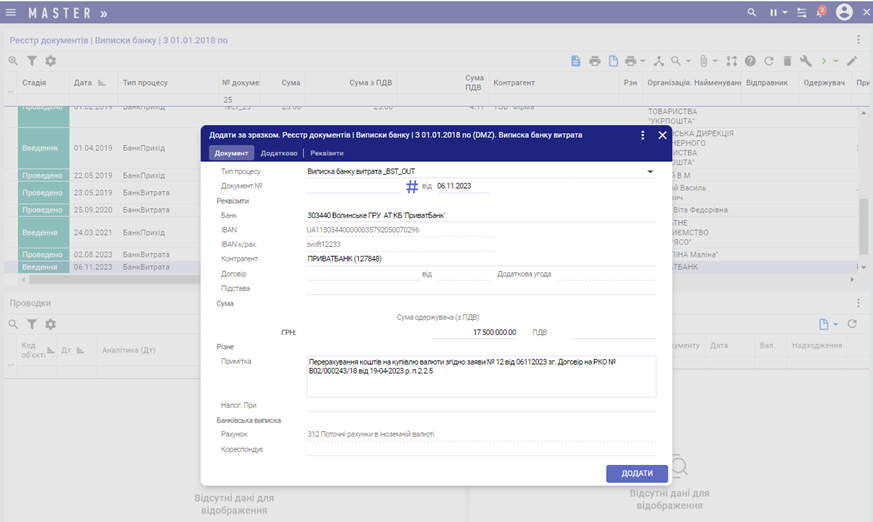
Task: Click the refresh icon in registry toolbar
Action: pyautogui.click(x=769, y=61)
